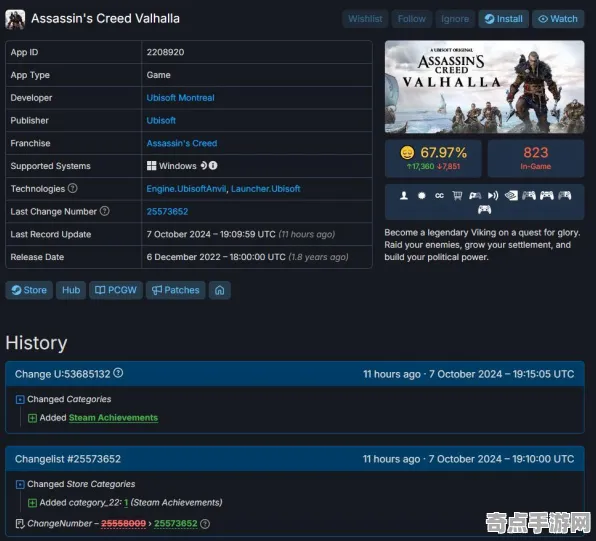Screen dimensions: 596x541
Task: Collapse the Changed Categories section
Action: pos(20,400)
